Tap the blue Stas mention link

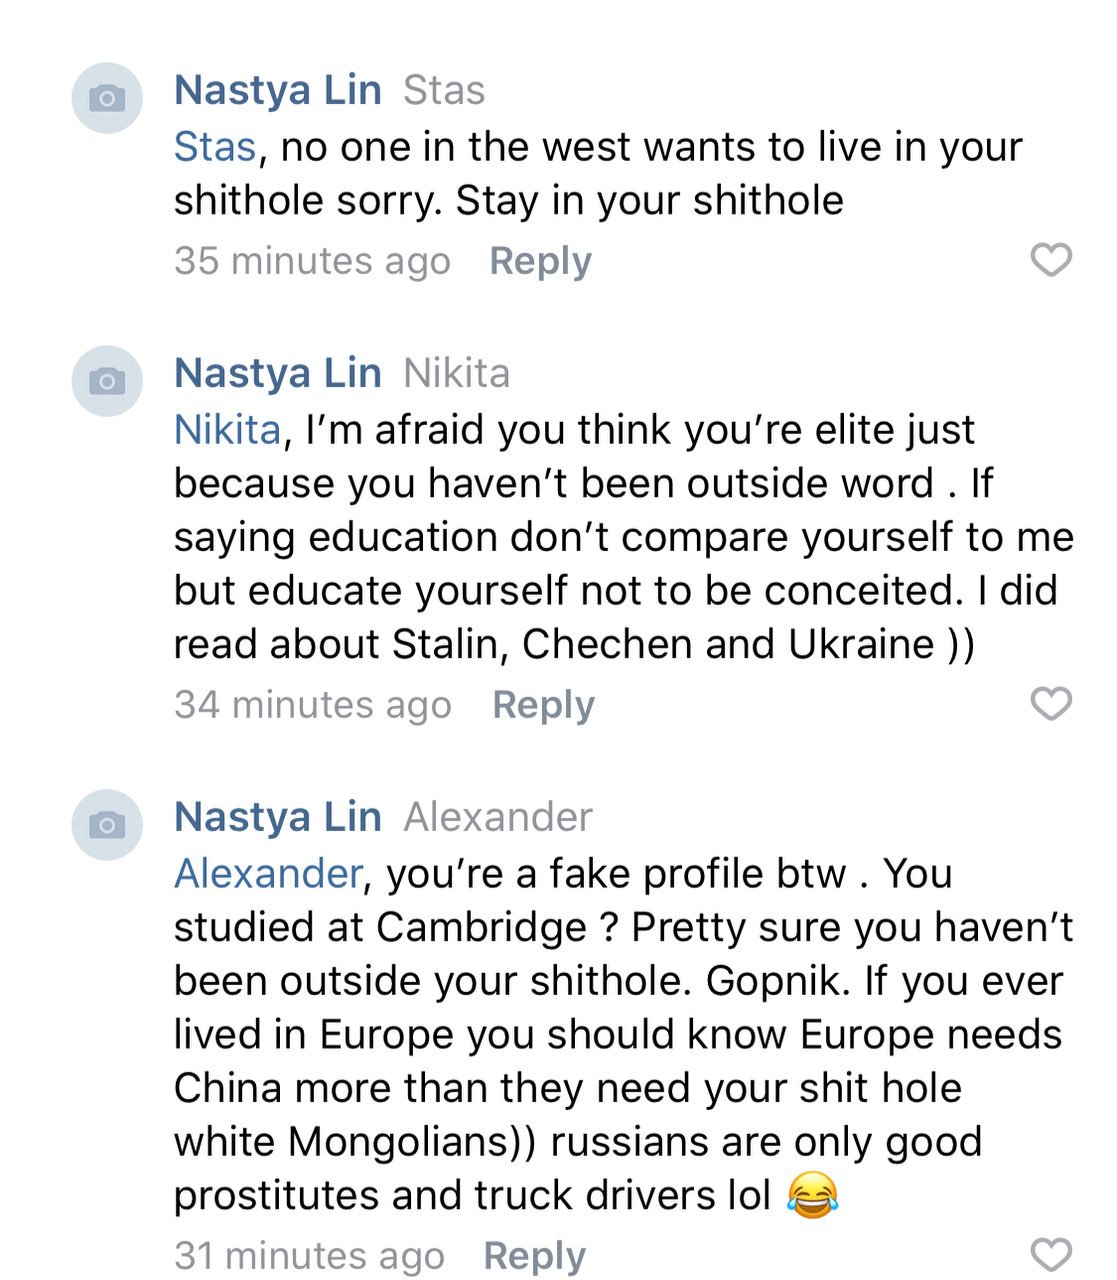pyautogui.click(x=215, y=147)
